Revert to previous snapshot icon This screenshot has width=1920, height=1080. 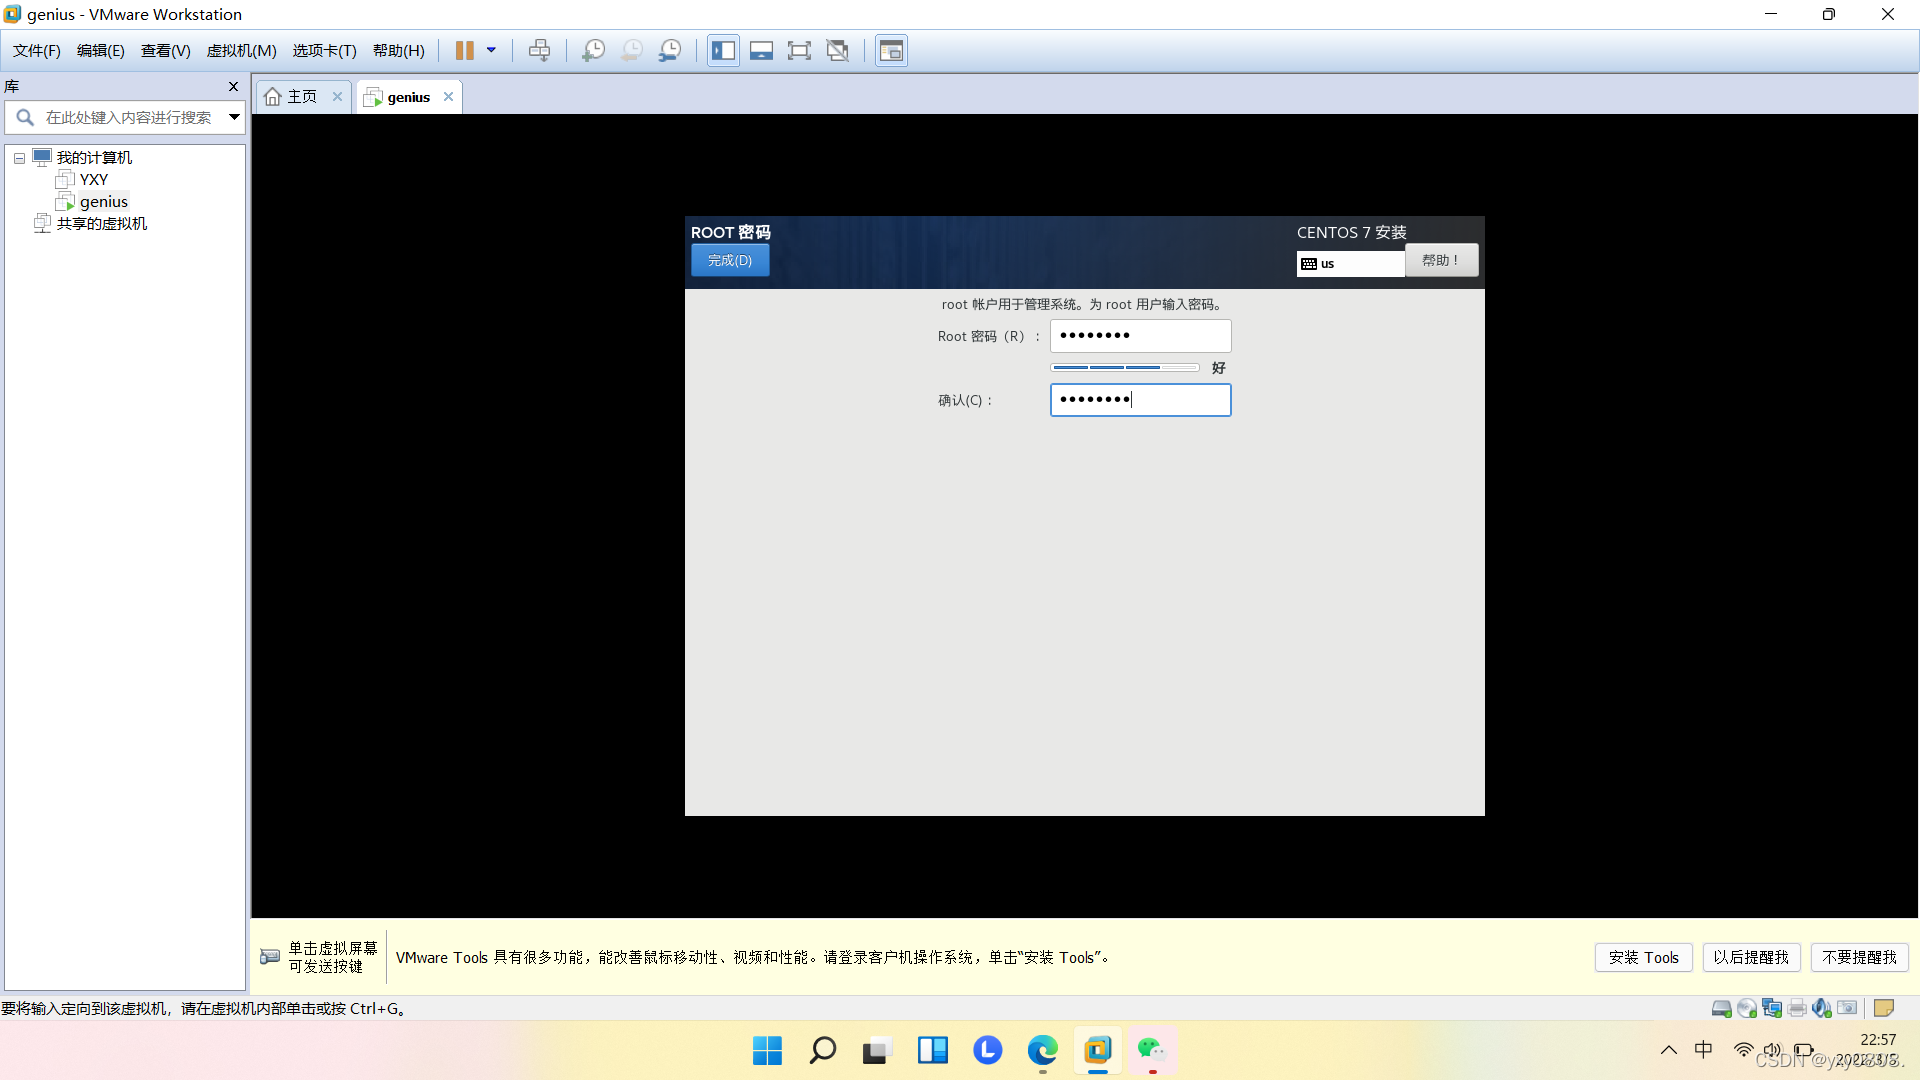tap(632, 51)
